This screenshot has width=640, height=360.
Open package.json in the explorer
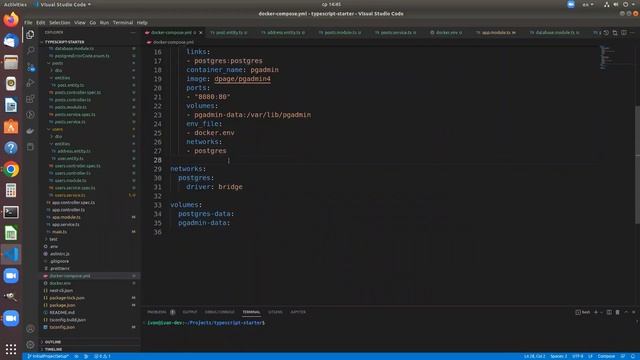62,305
